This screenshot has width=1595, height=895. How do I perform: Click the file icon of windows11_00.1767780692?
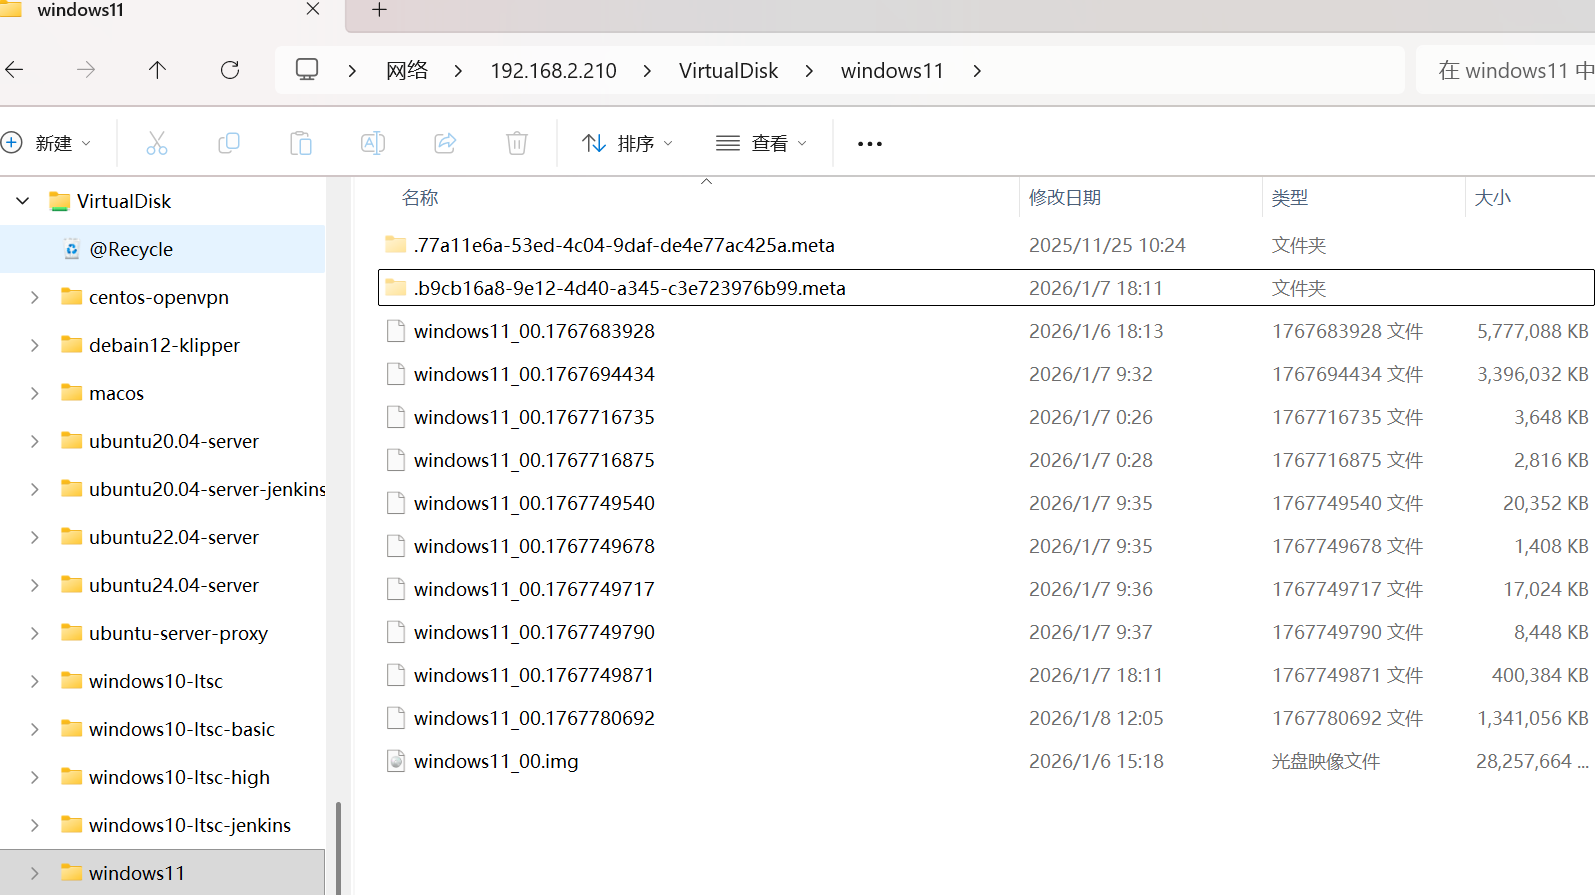click(x=396, y=718)
